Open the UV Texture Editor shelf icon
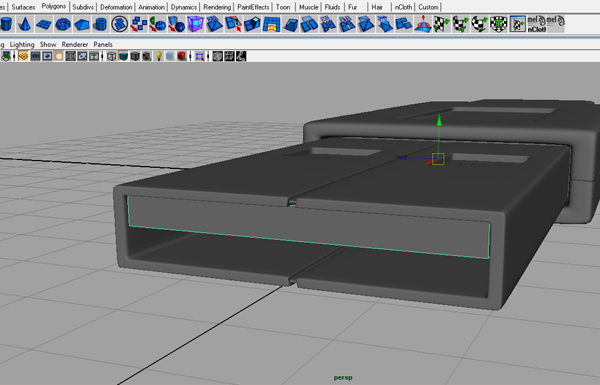Image resolution: width=600 pixels, height=385 pixels. pyautogui.click(x=517, y=24)
